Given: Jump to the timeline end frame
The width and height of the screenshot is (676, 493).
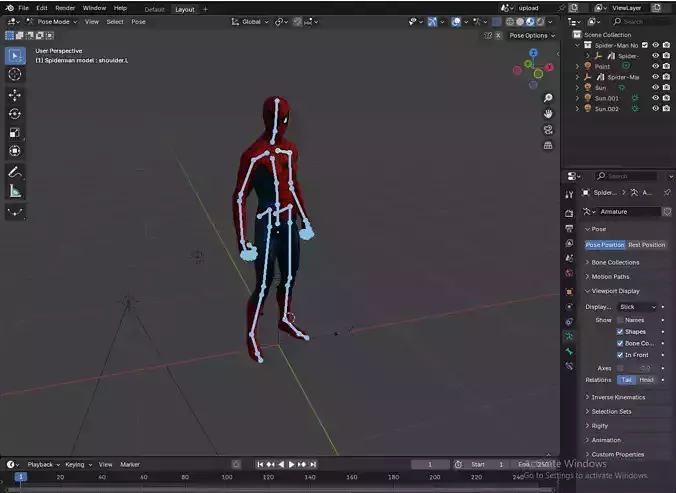Looking at the screenshot, I should click(x=313, y=464).
